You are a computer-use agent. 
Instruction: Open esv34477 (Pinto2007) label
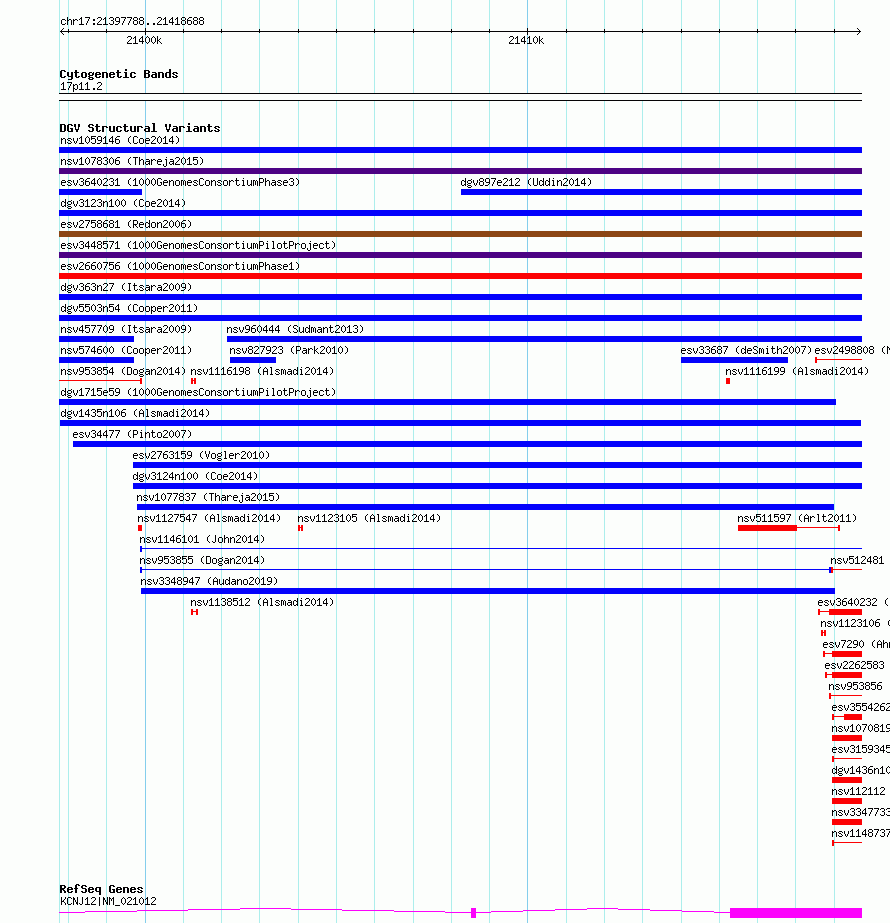pos(132,434)
